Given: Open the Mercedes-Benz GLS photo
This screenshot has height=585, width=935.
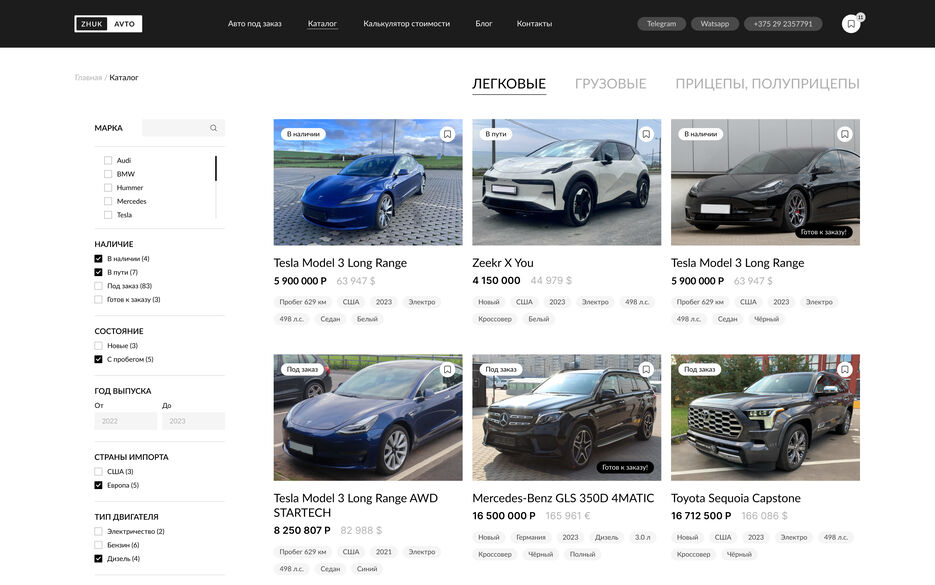Looking at the screenshot, I should pos(566,417).
